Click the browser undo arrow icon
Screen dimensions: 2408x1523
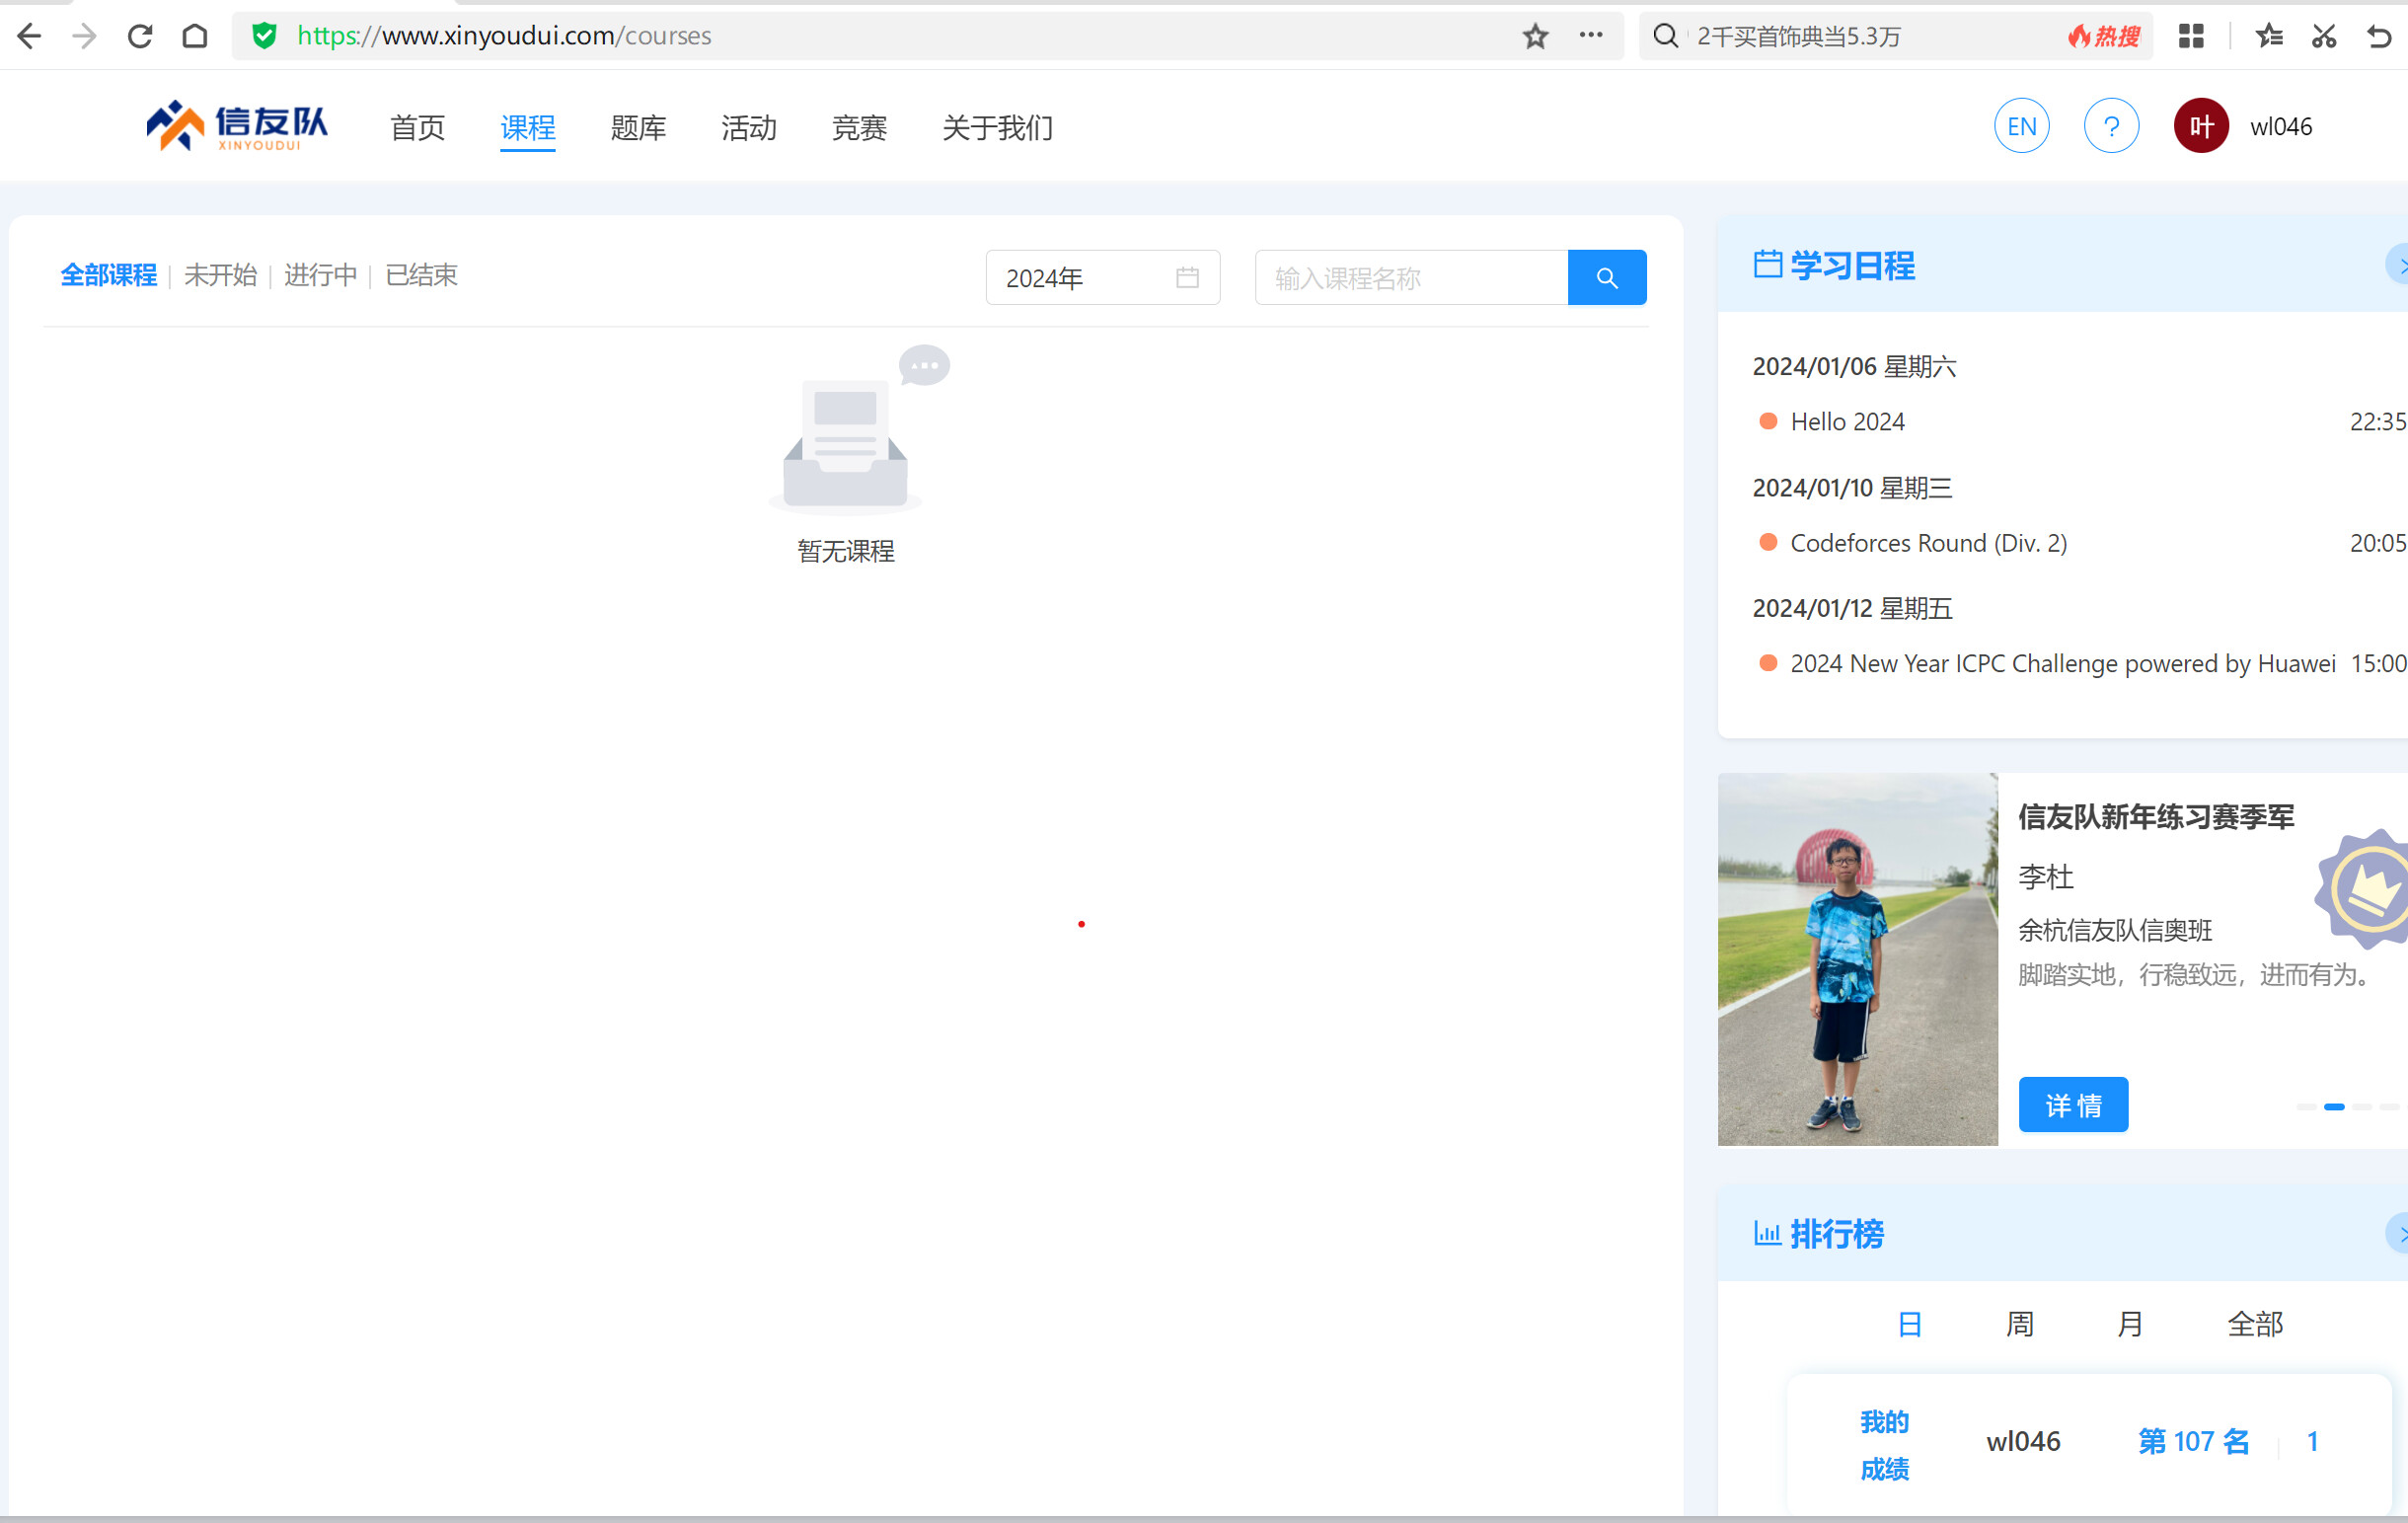click(2379, 36)
